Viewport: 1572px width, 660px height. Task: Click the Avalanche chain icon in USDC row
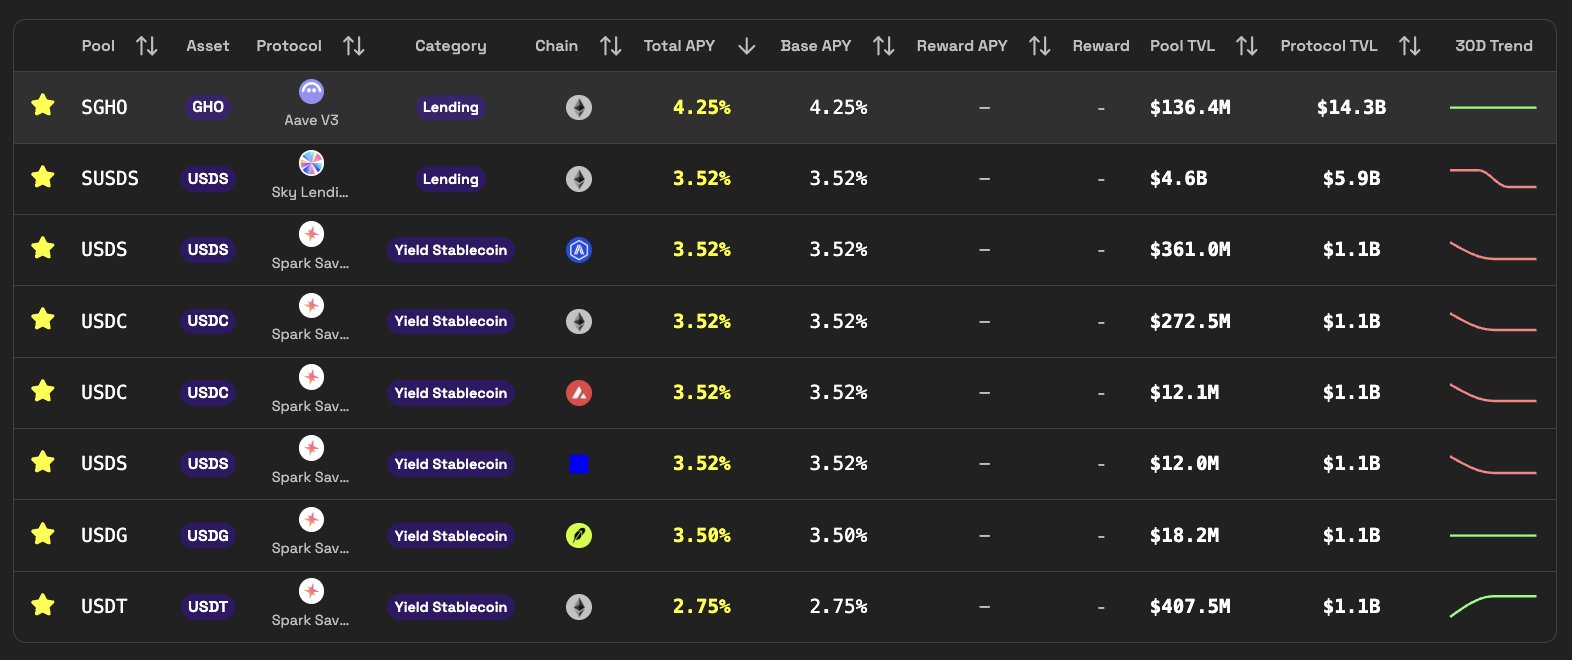[579, 393]
